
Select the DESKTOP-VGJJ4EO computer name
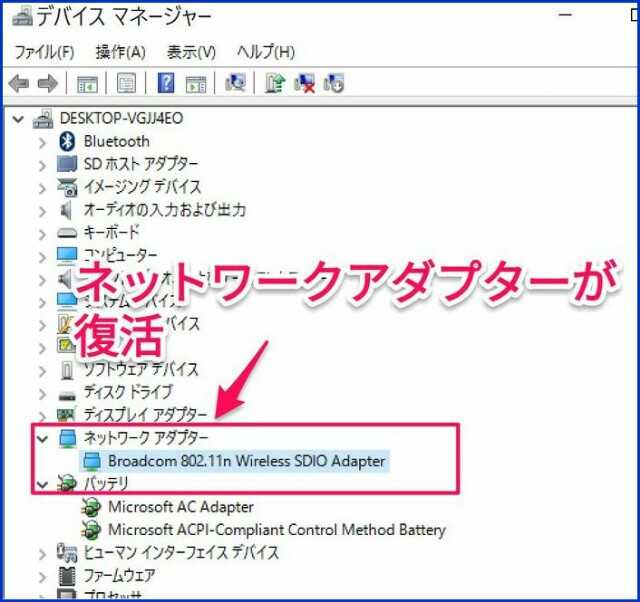pyautogui.click(x=121, y=118)
